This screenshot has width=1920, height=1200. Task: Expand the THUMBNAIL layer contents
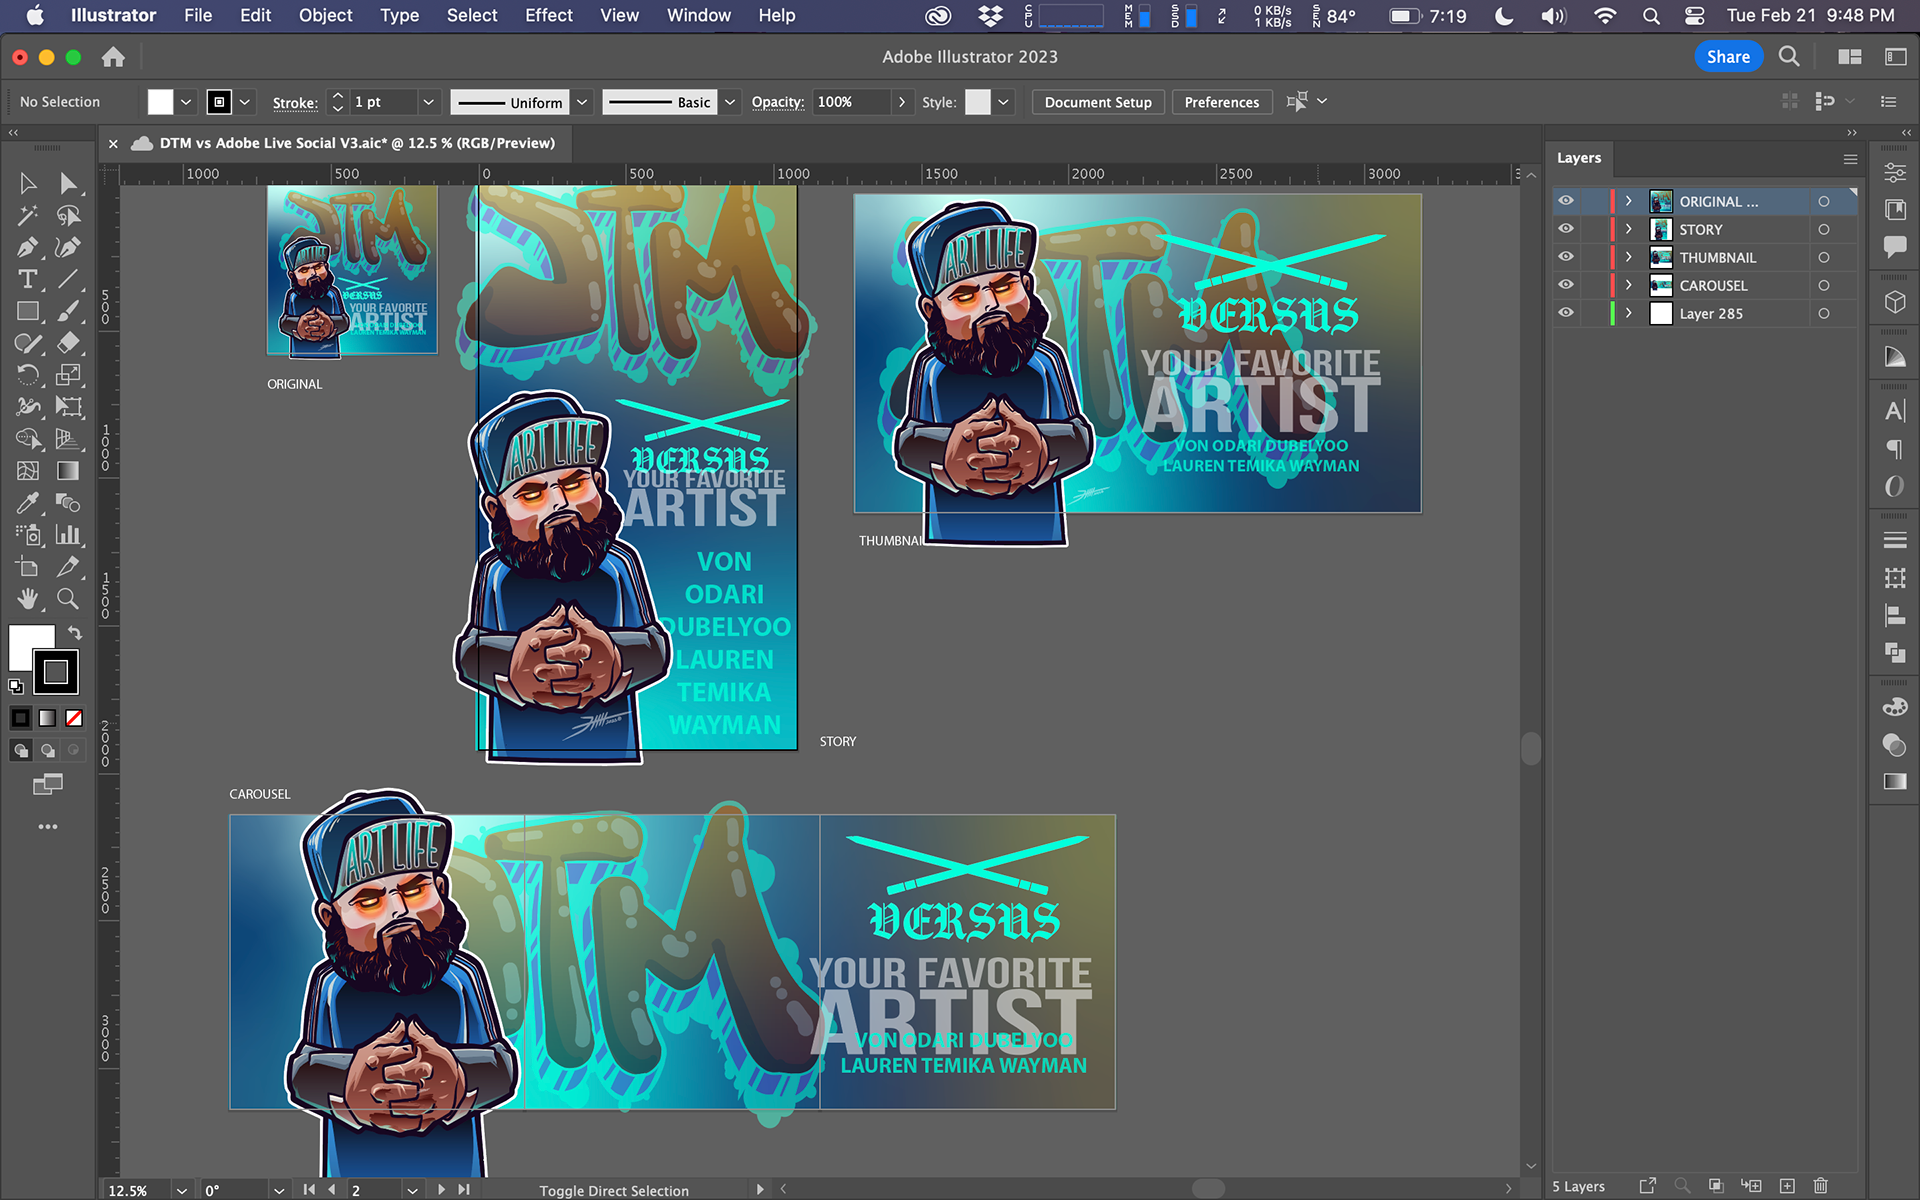(1629, 257)
